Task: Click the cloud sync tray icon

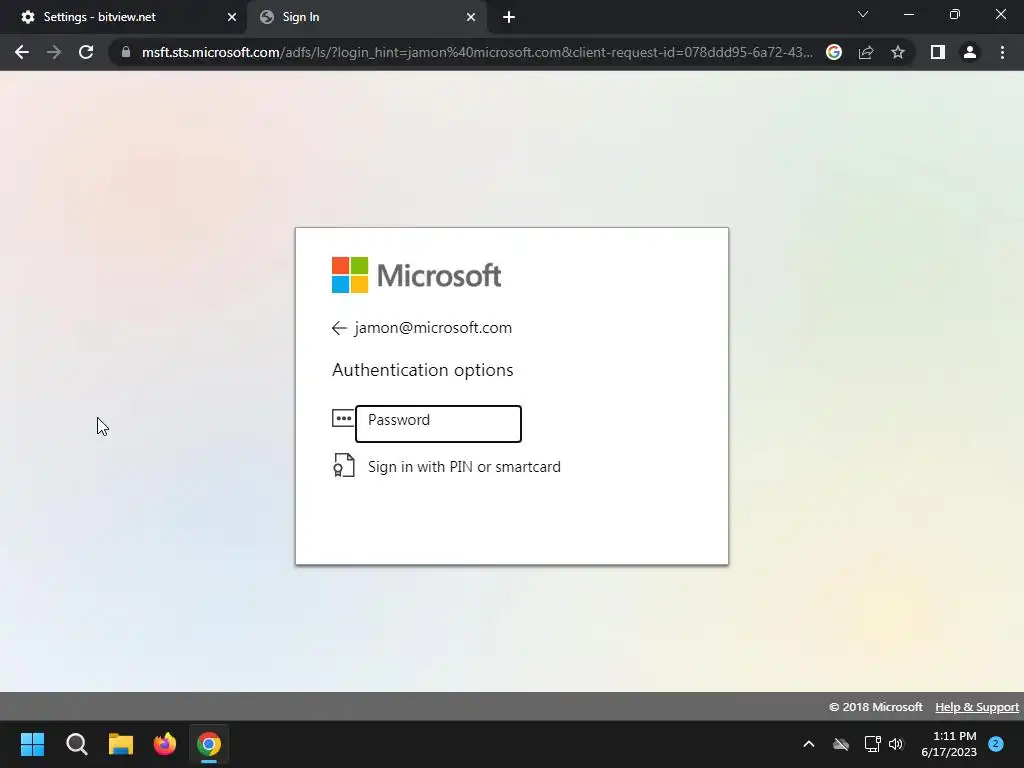Action: [x=841, y=744]
